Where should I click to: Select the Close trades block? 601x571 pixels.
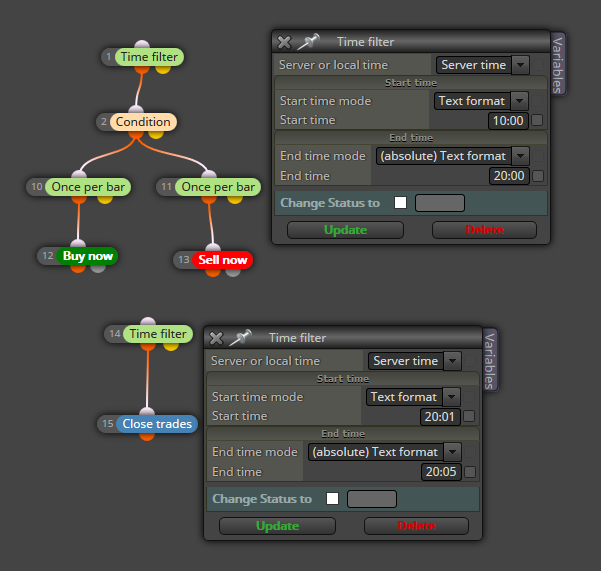tap(157, 424)
